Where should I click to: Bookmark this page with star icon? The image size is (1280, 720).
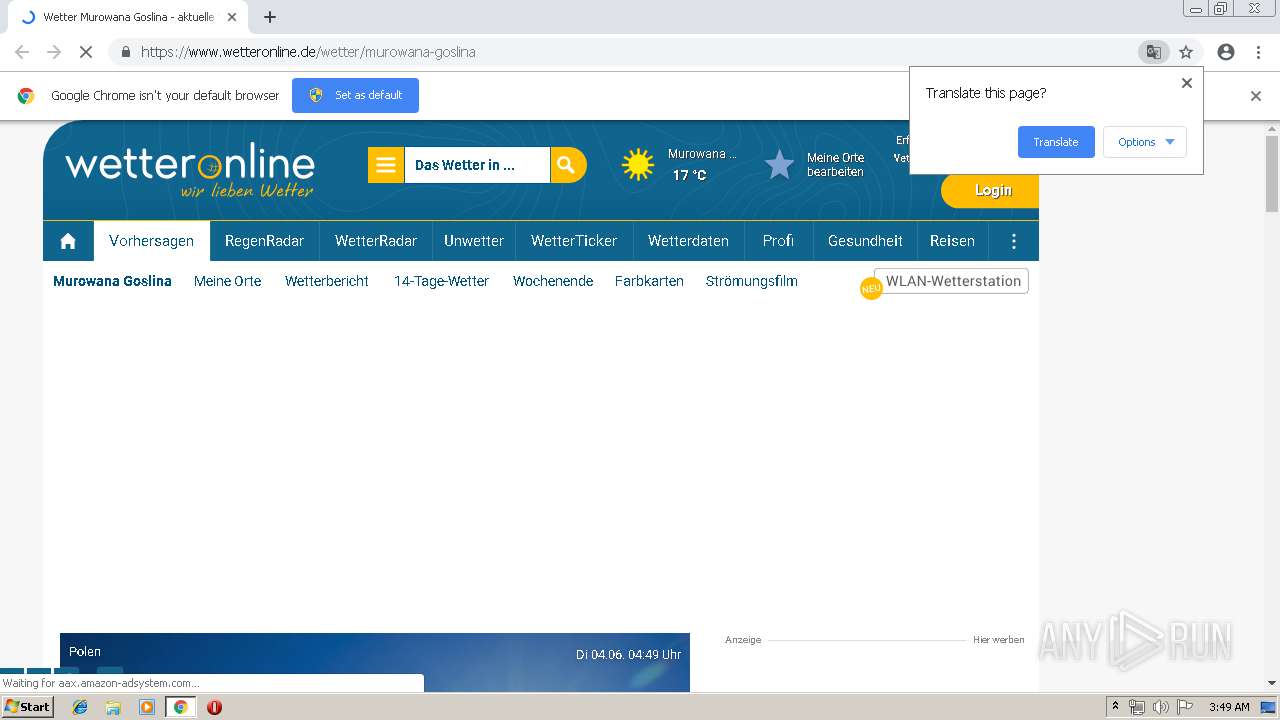(1186, 52)
